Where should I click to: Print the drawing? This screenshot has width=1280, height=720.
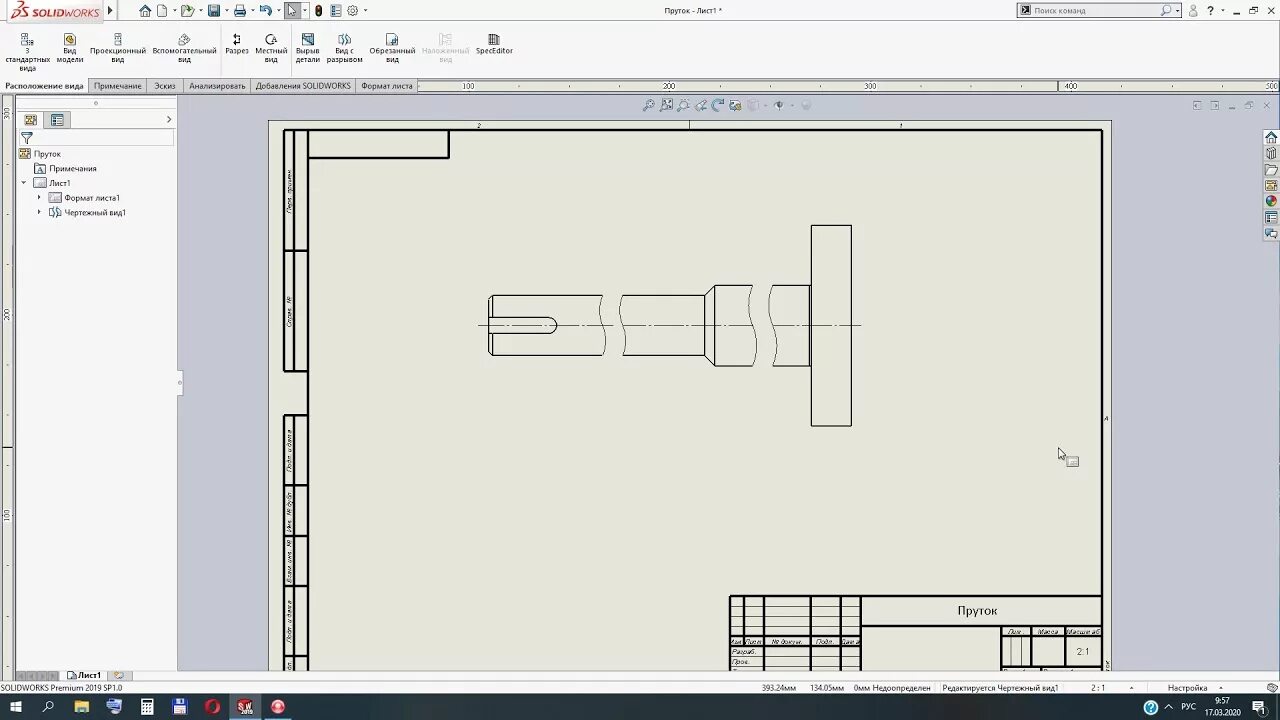(x=240, y=11)
